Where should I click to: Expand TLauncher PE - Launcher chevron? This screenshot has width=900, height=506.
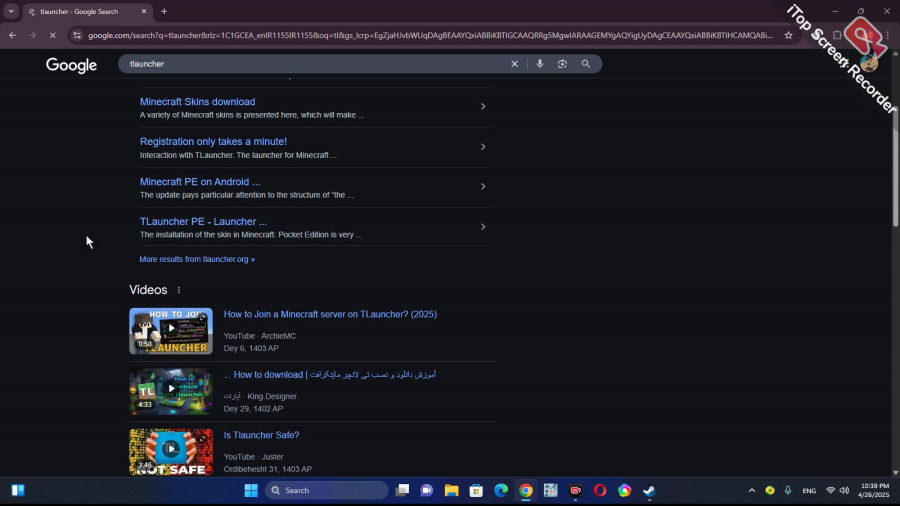(x=483, y=227)
